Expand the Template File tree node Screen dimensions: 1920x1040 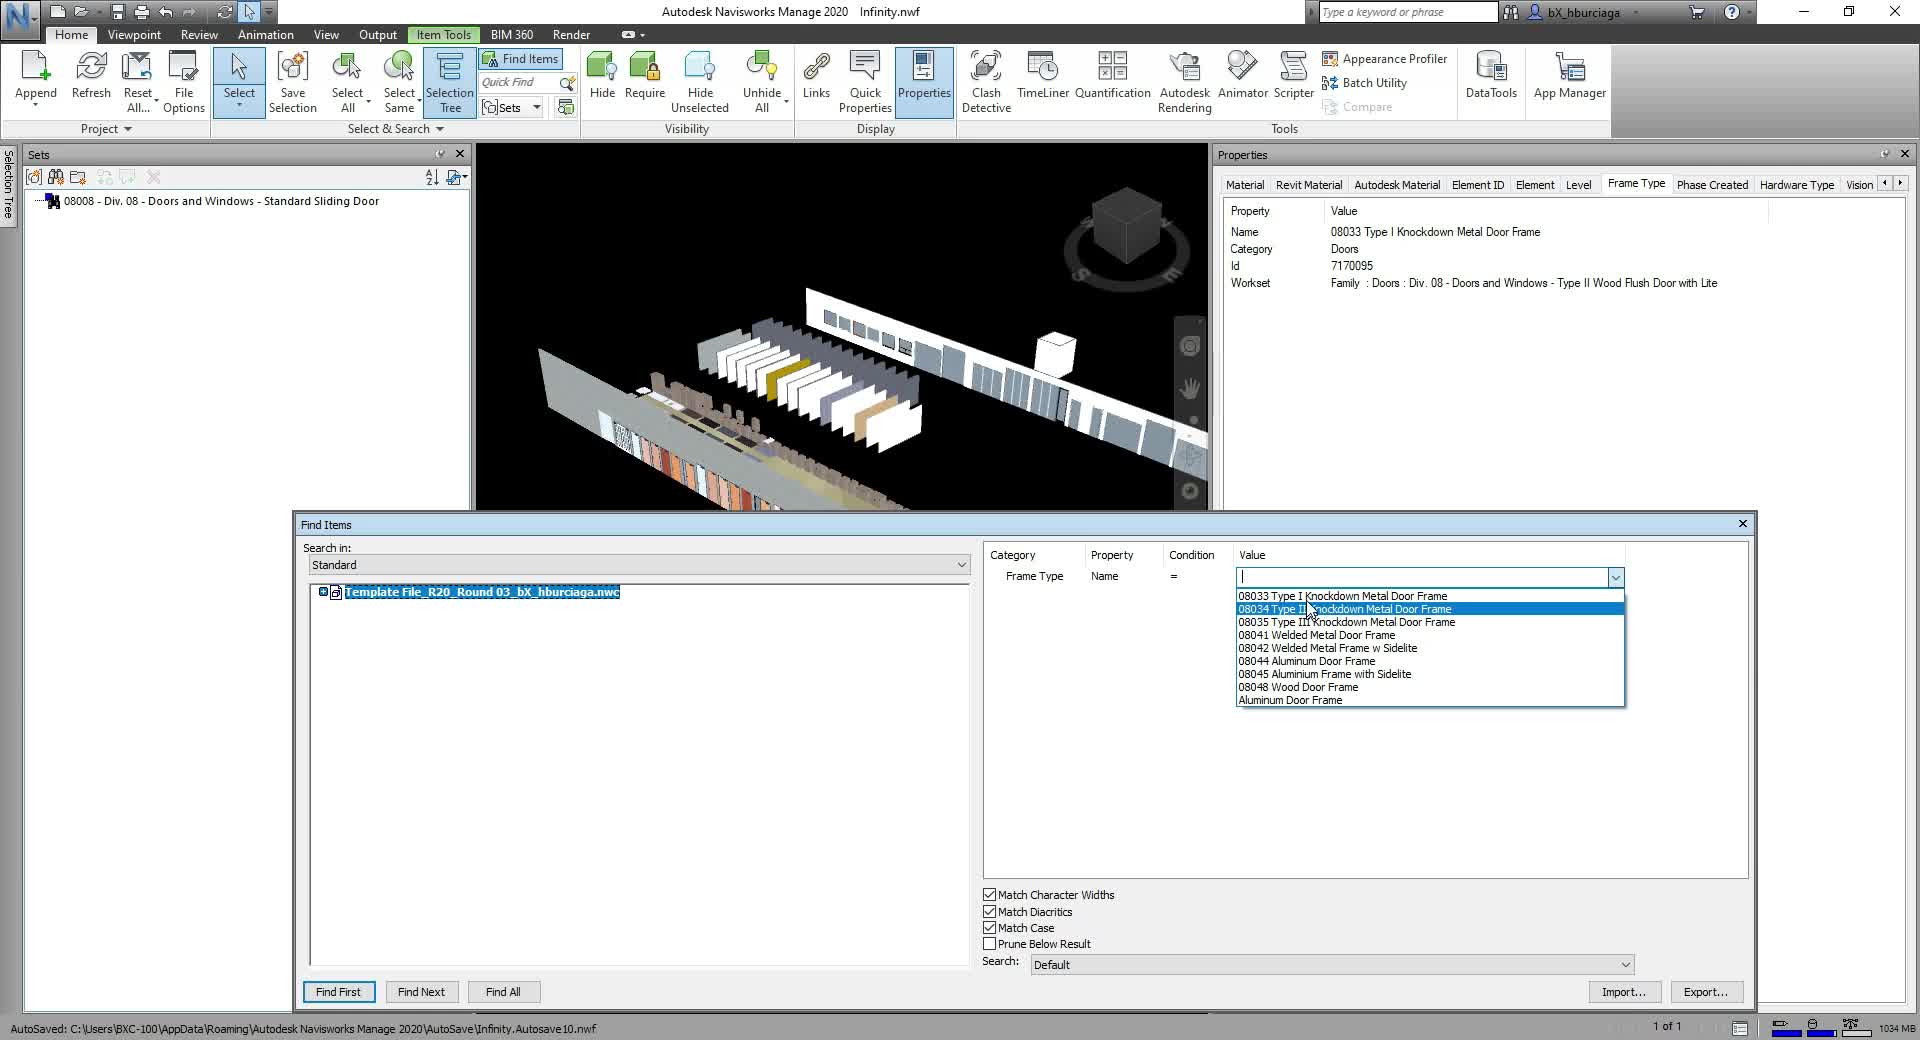pyautogui.click(x=323, y=592)
